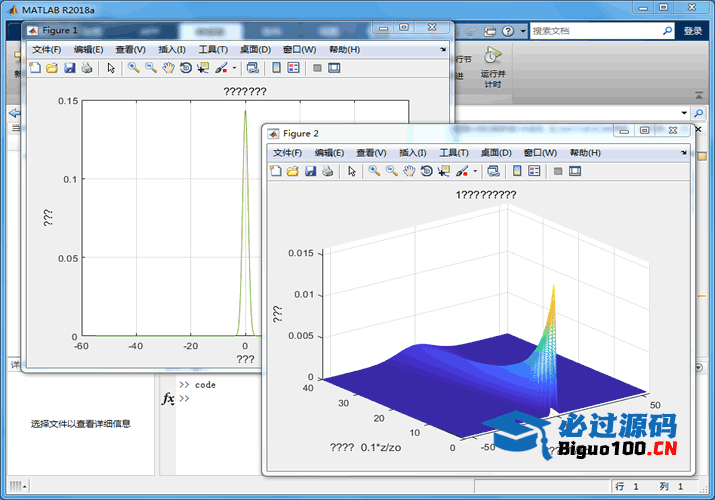Insert Colorbar in Figure 2 toolbar
The image size is (715, 500).
[x=517, y=171]
